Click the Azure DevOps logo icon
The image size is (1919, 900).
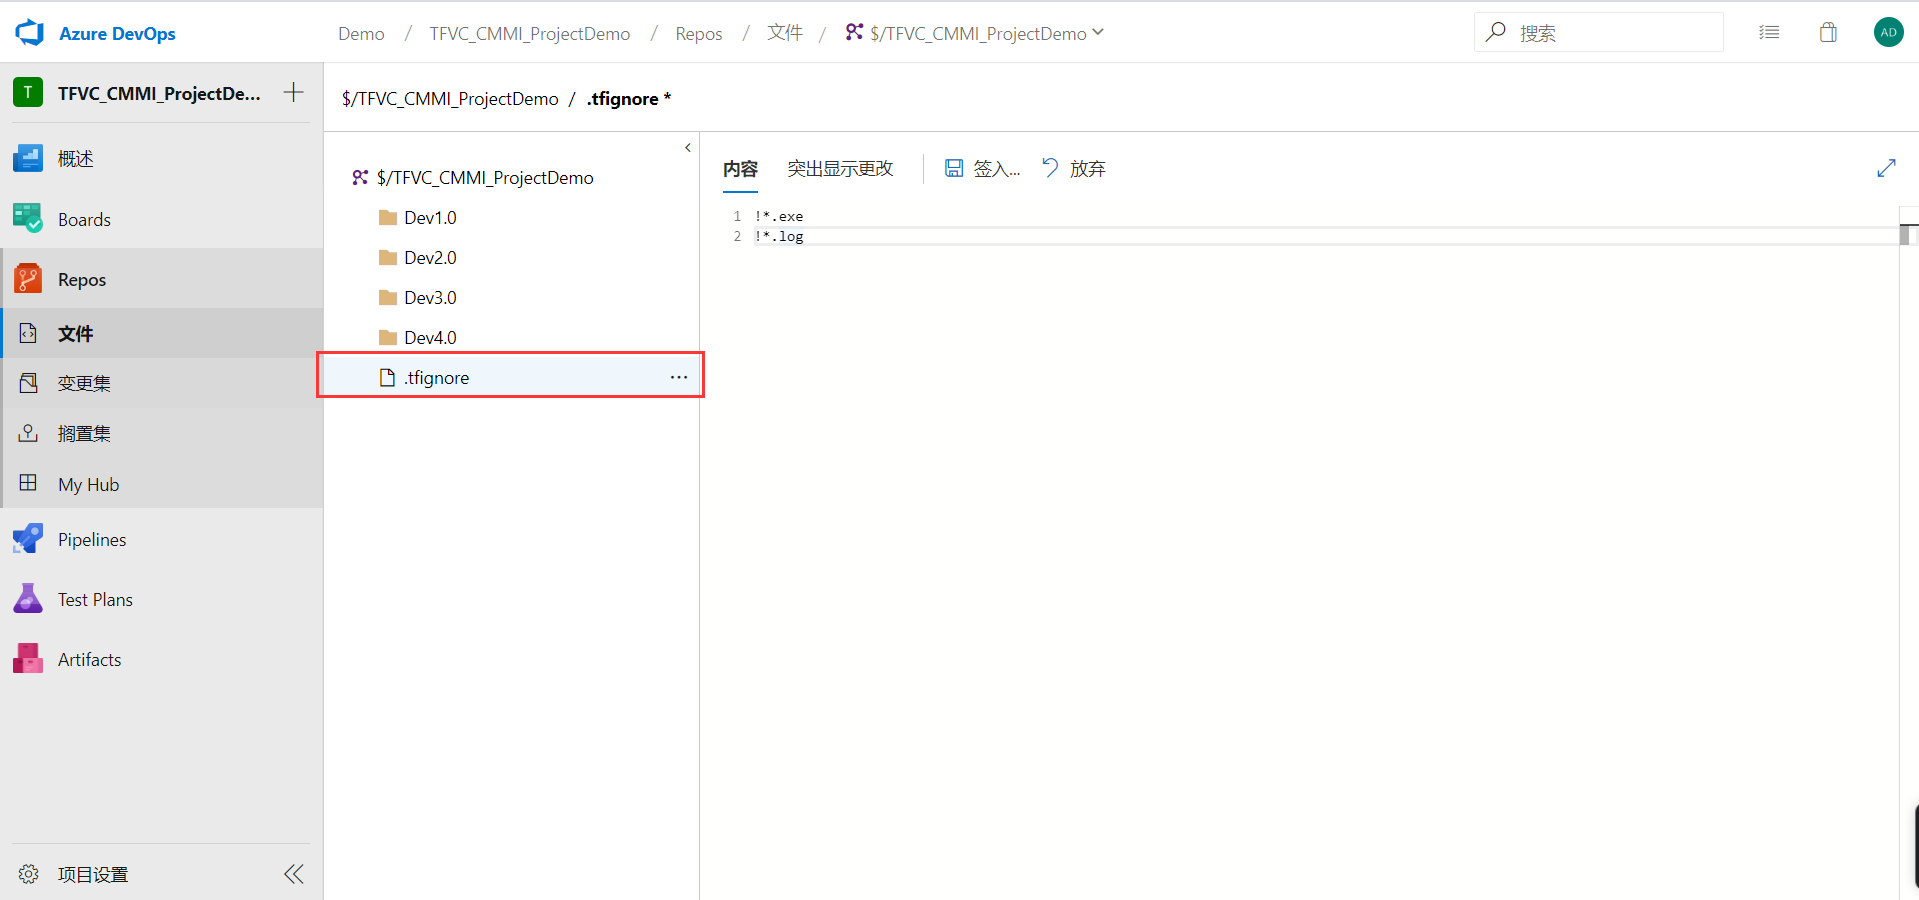[30, 33]
